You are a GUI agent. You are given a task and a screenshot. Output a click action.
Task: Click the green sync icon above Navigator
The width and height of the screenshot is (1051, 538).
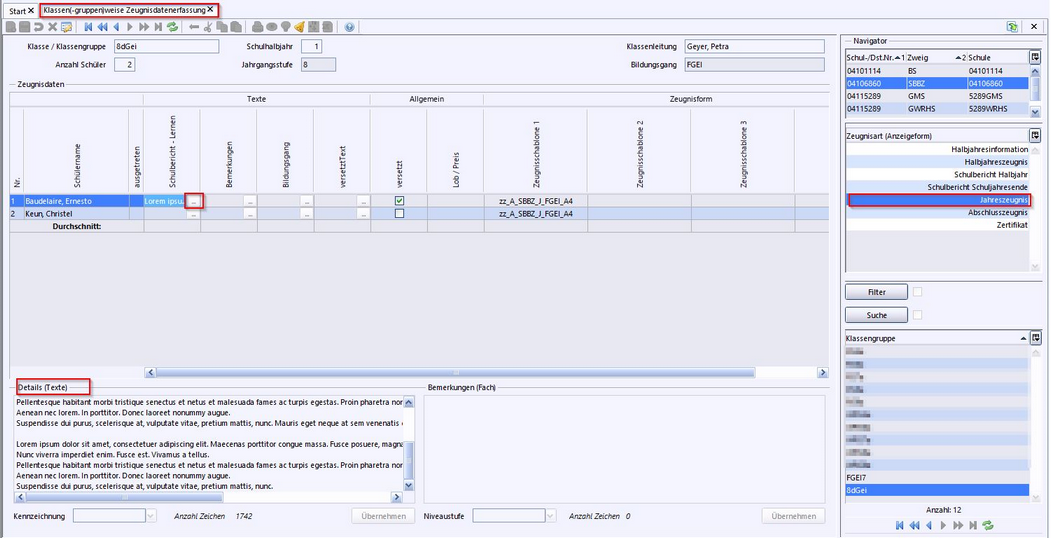click(1012, 27)
